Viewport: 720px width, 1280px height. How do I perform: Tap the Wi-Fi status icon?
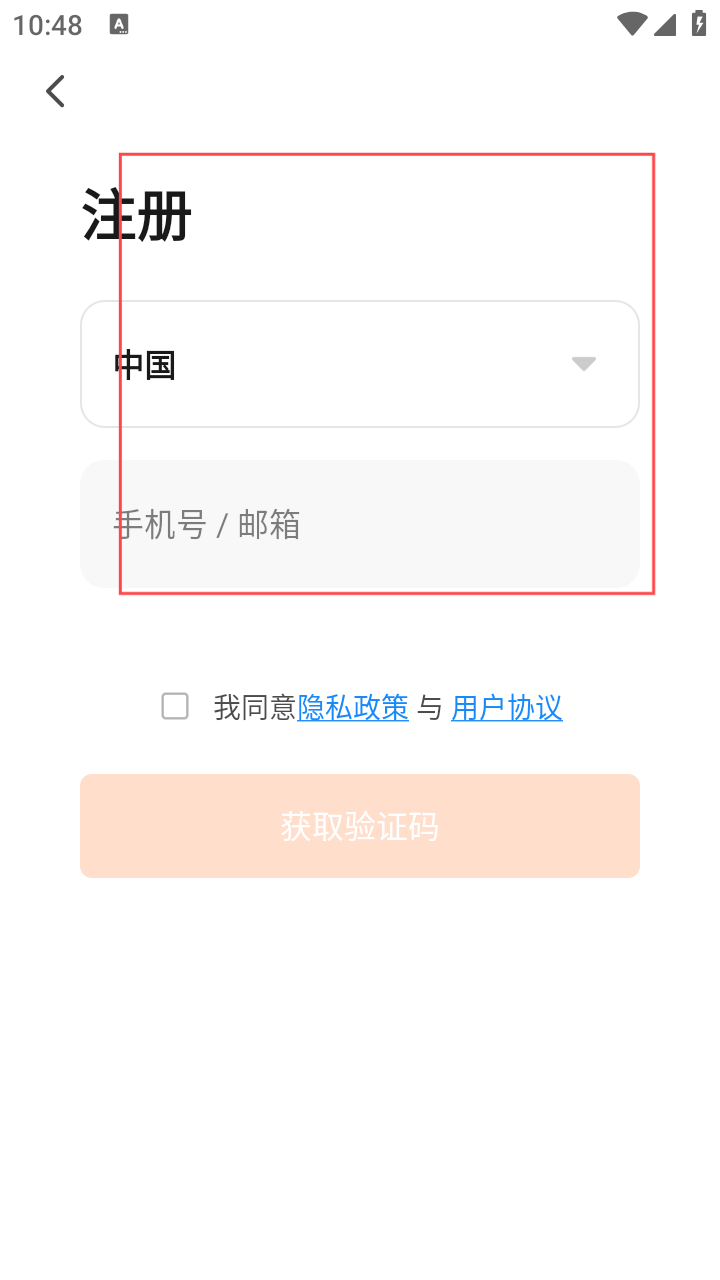631,24
